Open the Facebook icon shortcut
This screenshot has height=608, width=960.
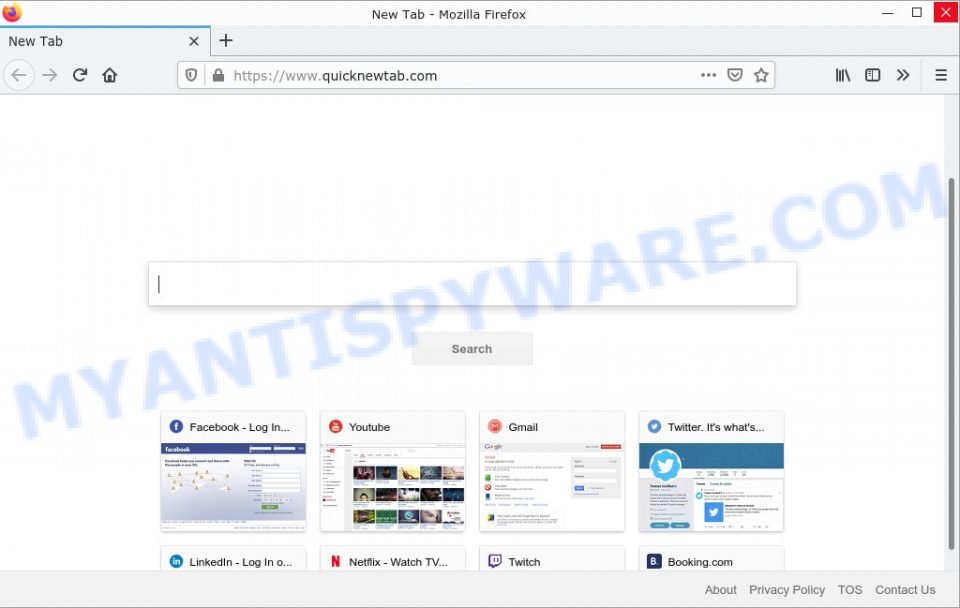176,427
